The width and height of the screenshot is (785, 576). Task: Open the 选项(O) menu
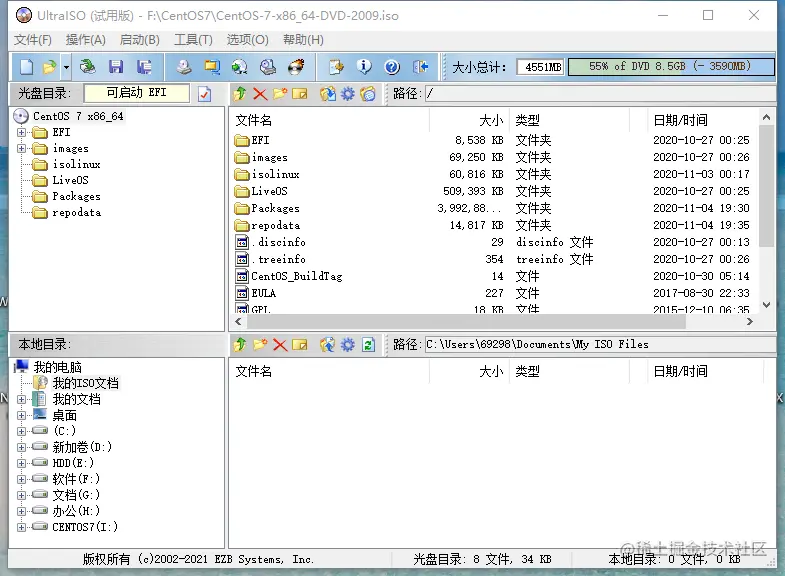coord(247,40)
